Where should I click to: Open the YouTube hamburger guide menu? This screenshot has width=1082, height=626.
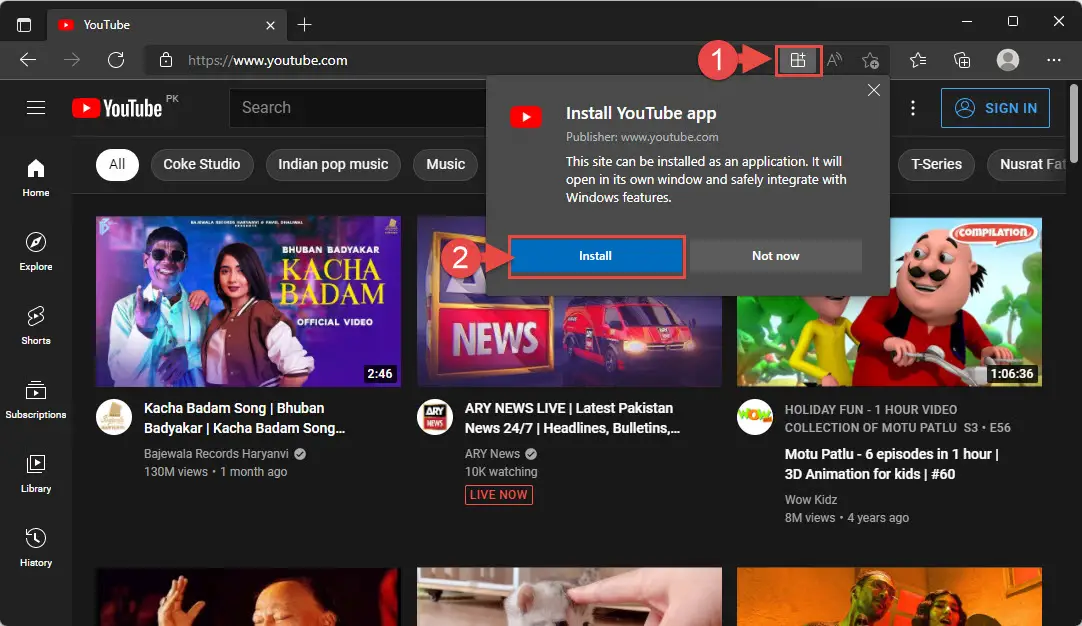pyautogui.click(x=36, y=108)
